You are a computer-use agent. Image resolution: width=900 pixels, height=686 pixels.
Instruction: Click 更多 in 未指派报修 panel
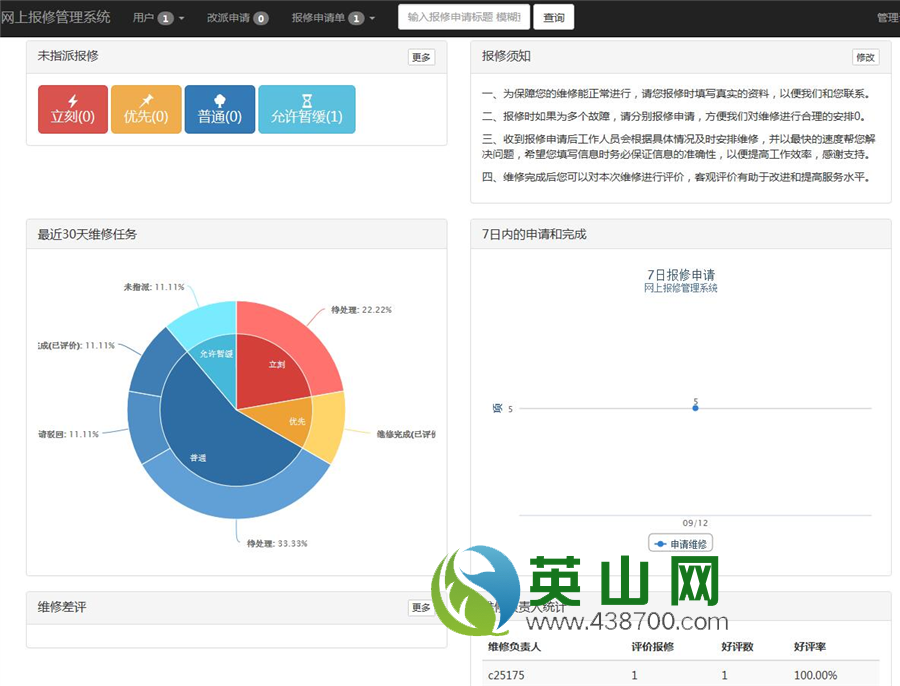422,57
